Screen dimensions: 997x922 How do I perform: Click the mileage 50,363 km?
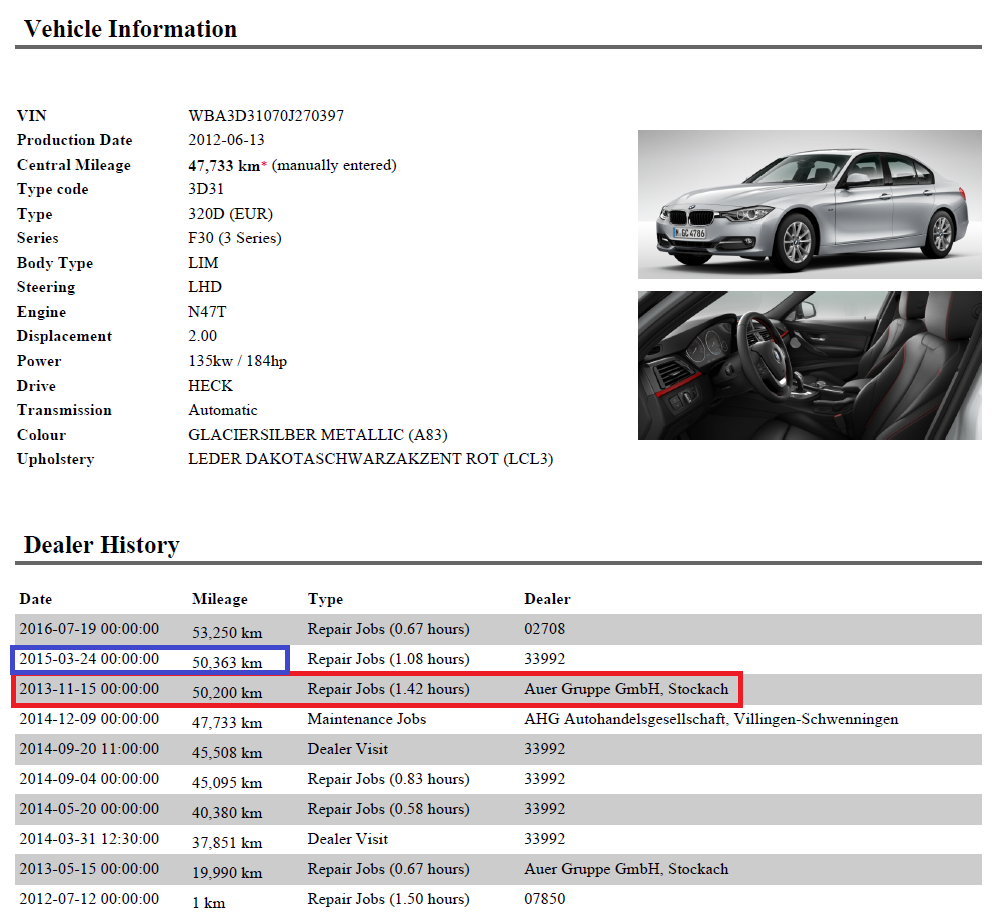pyautogui.click(x=227, y=663)
